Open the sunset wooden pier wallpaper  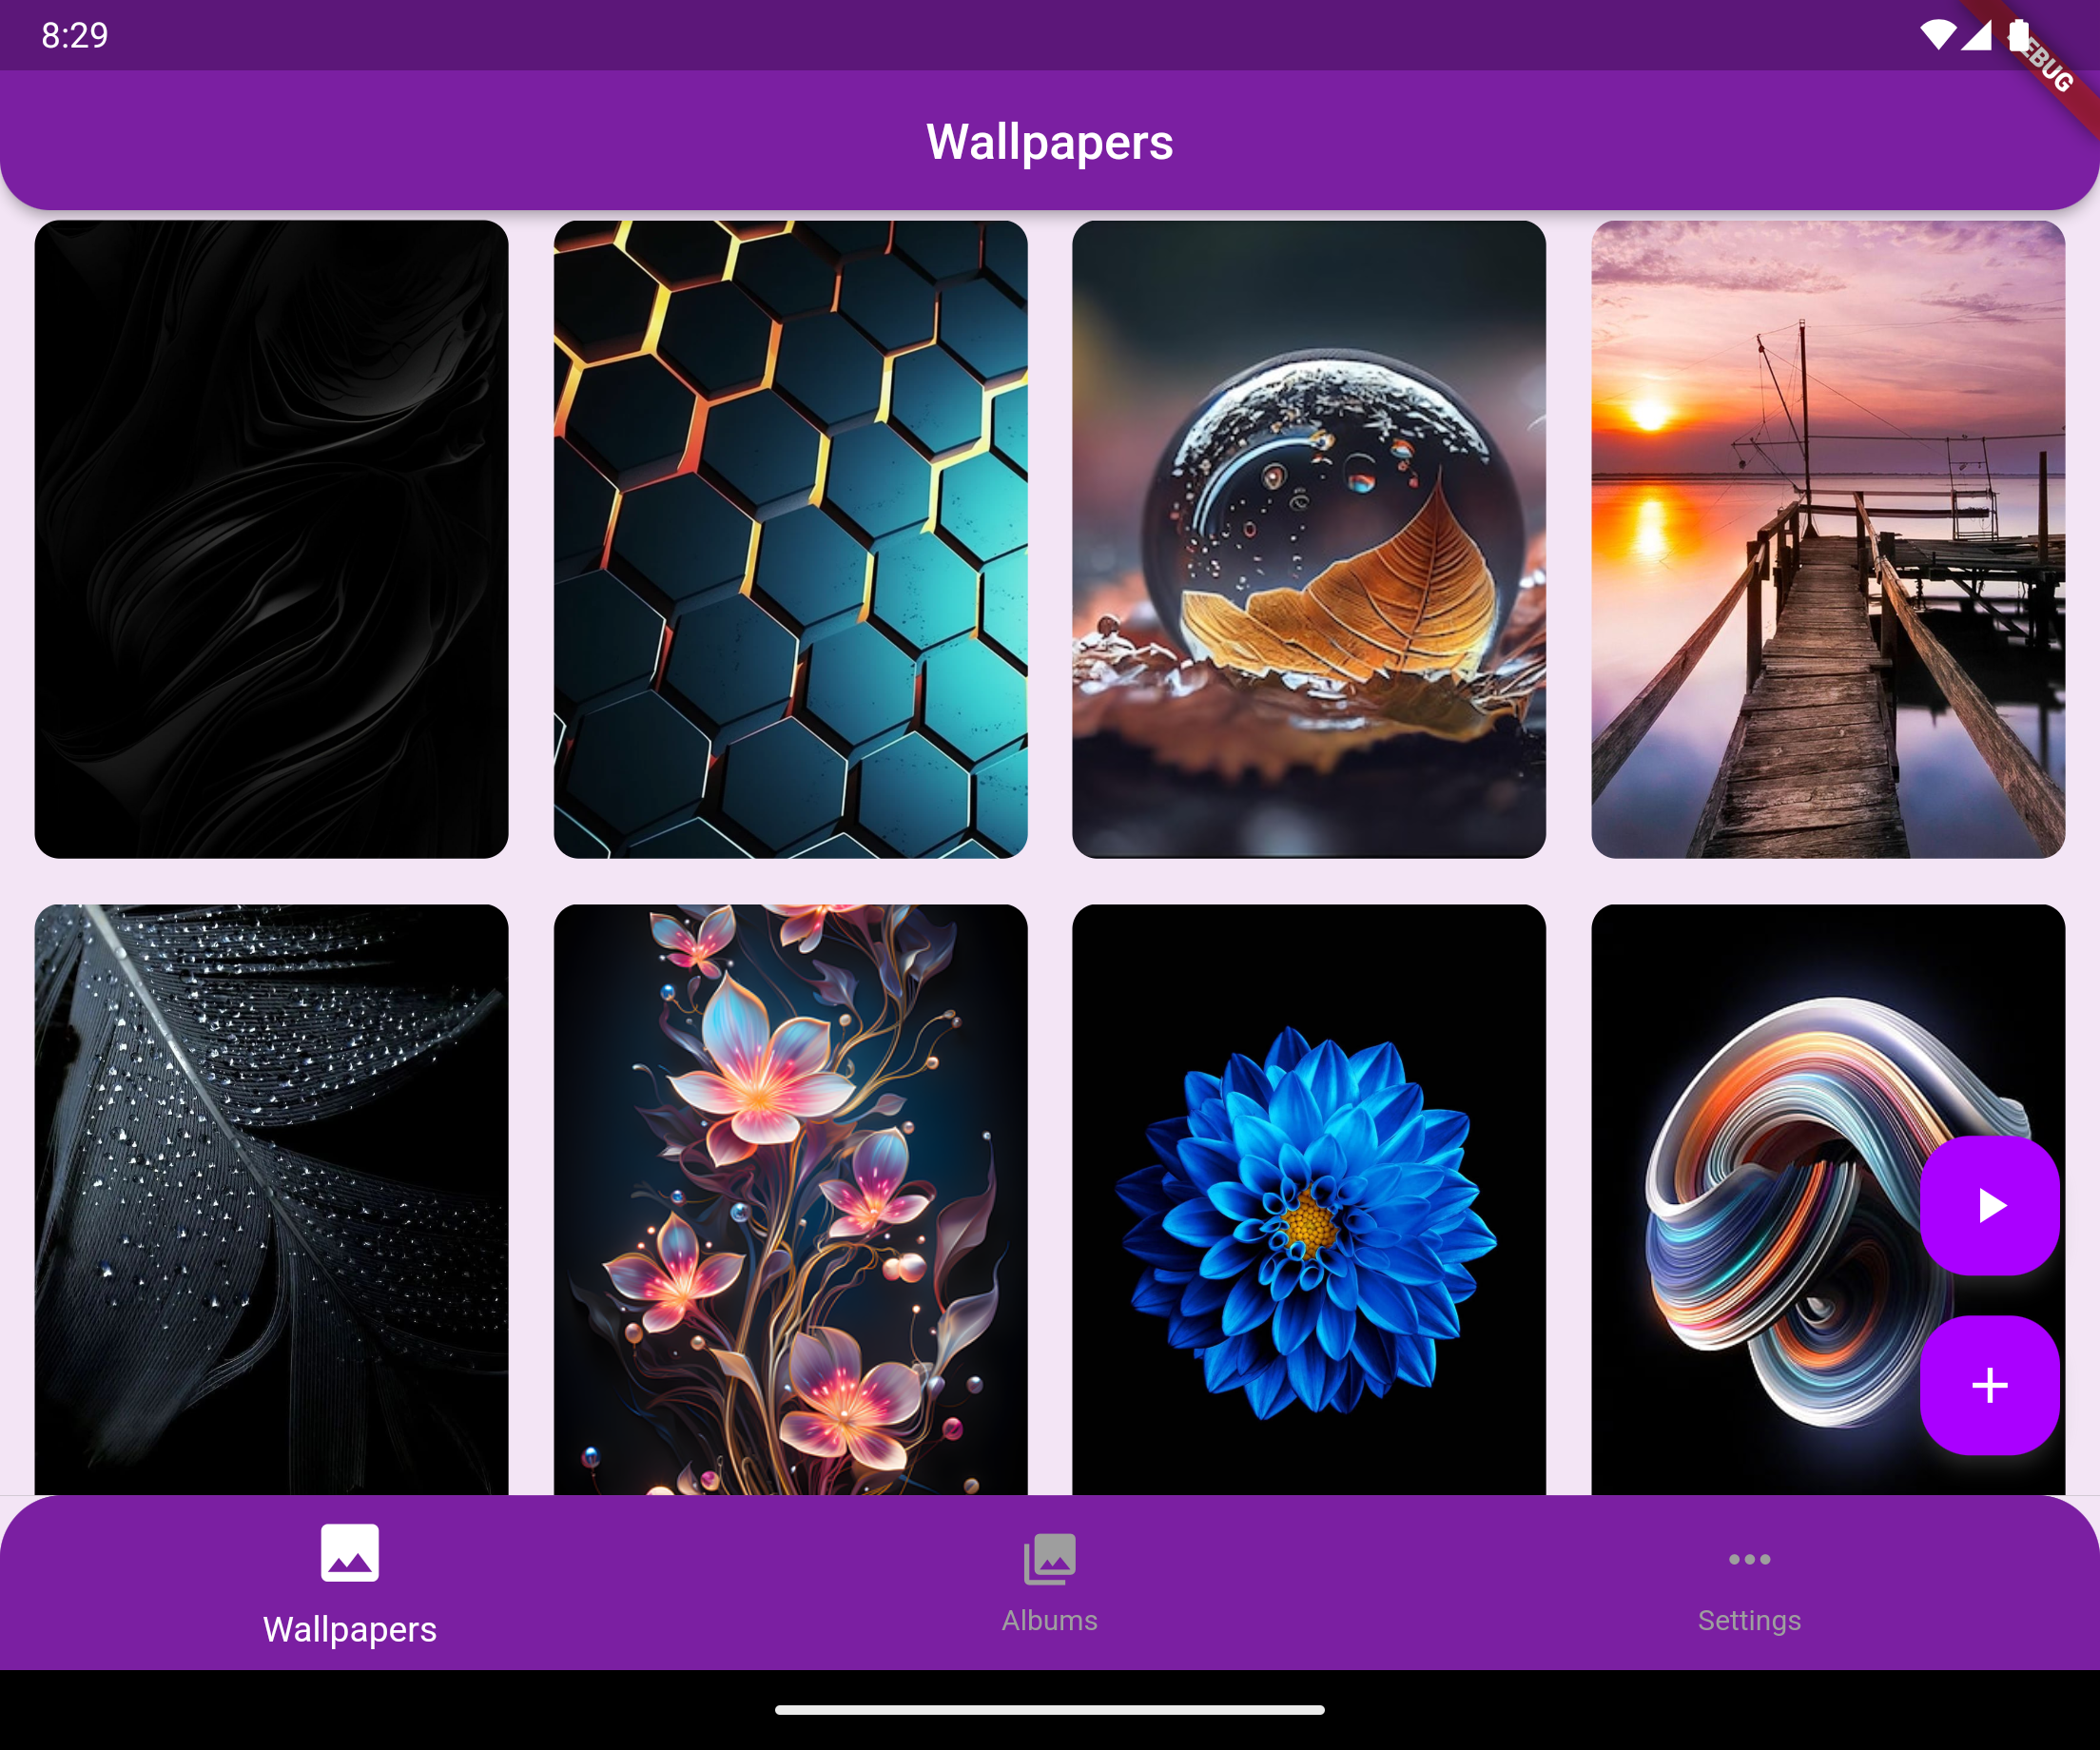click(1827, 539)
